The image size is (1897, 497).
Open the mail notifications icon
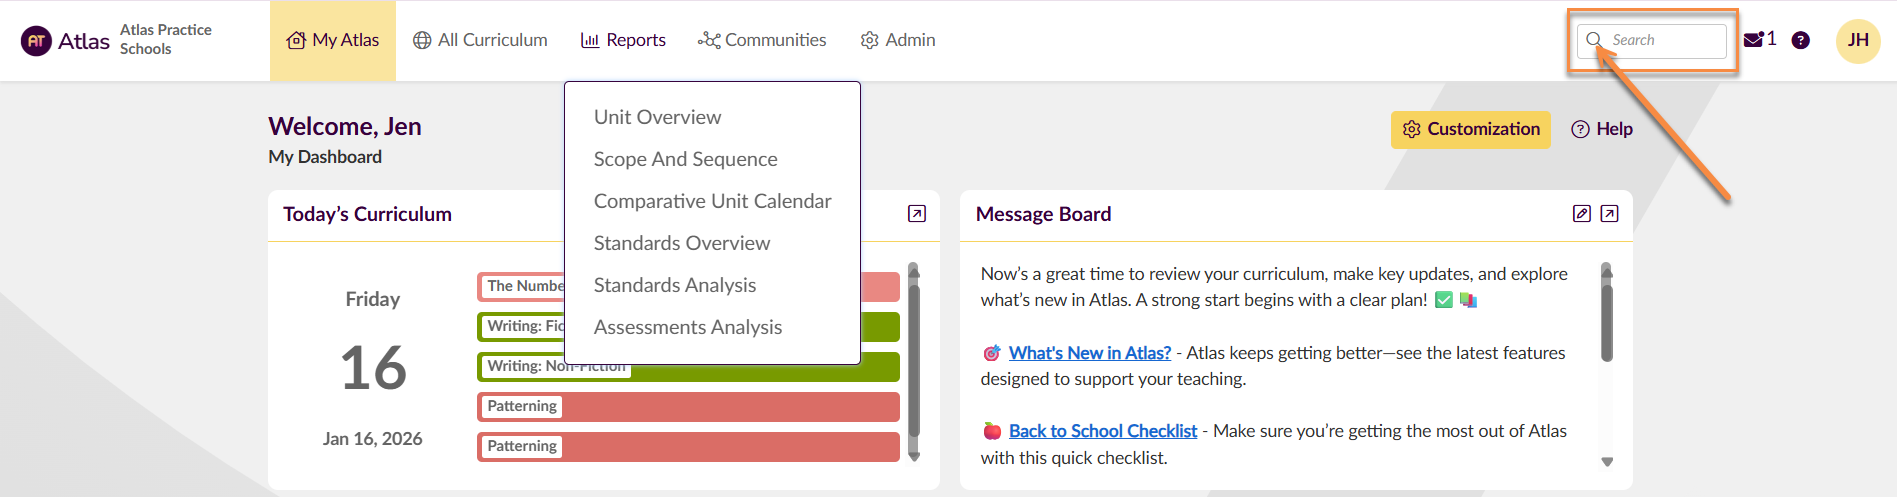coord(1753,40)
